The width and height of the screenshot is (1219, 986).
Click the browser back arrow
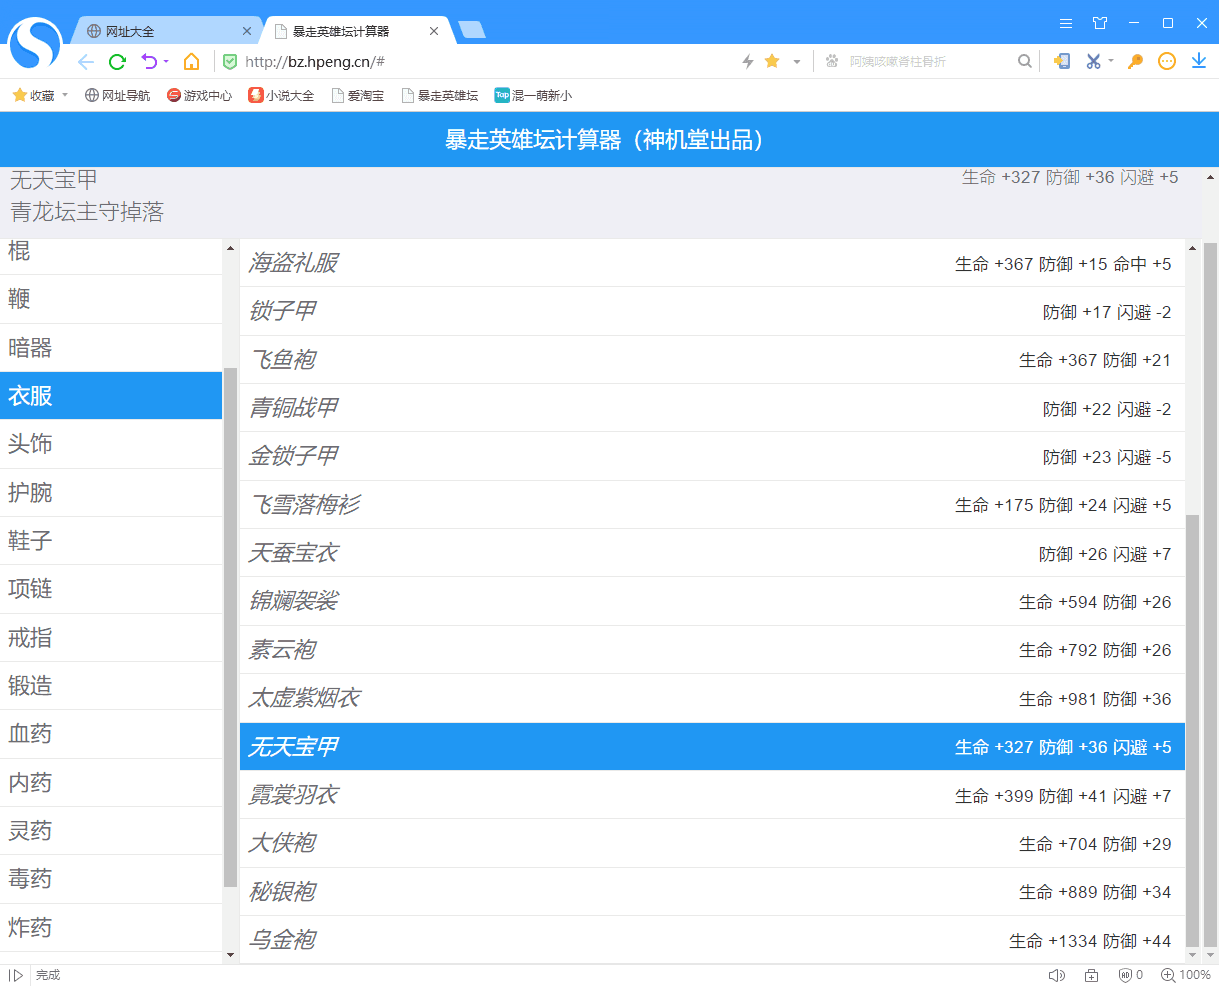pyautogui.click(x=86, y=62)
